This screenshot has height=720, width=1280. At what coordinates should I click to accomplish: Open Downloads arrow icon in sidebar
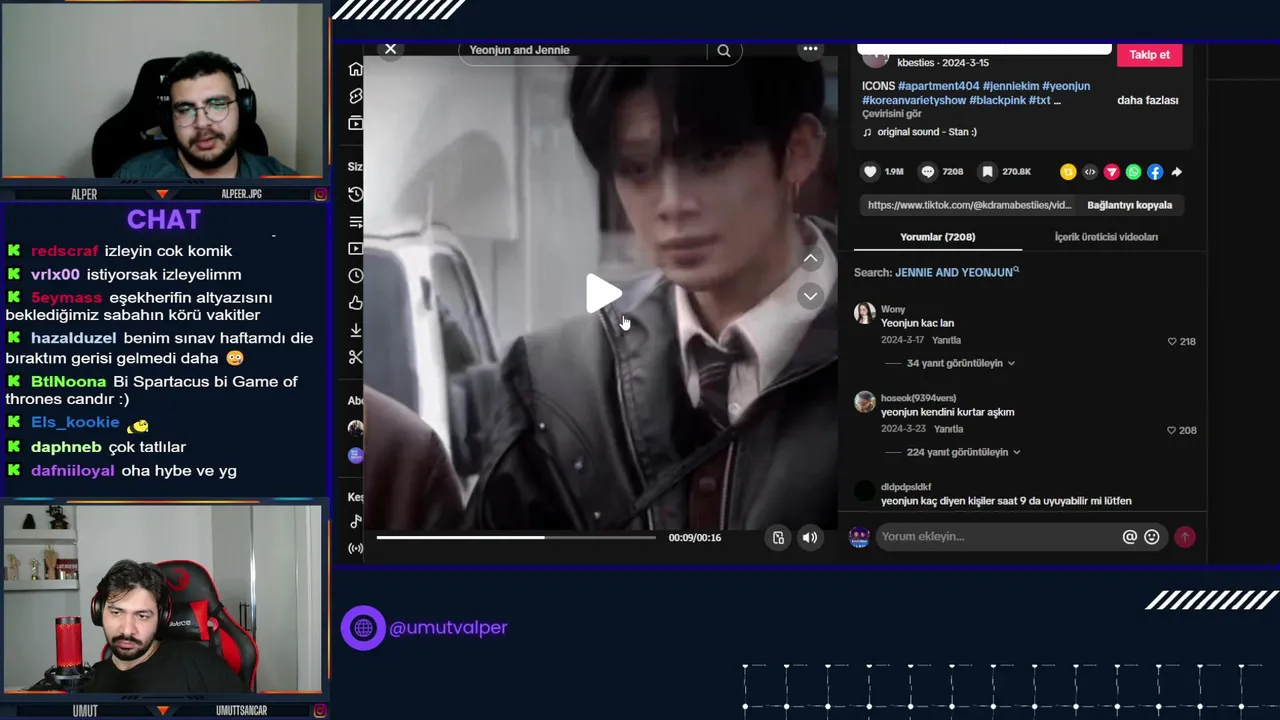[x=355, y=330]
